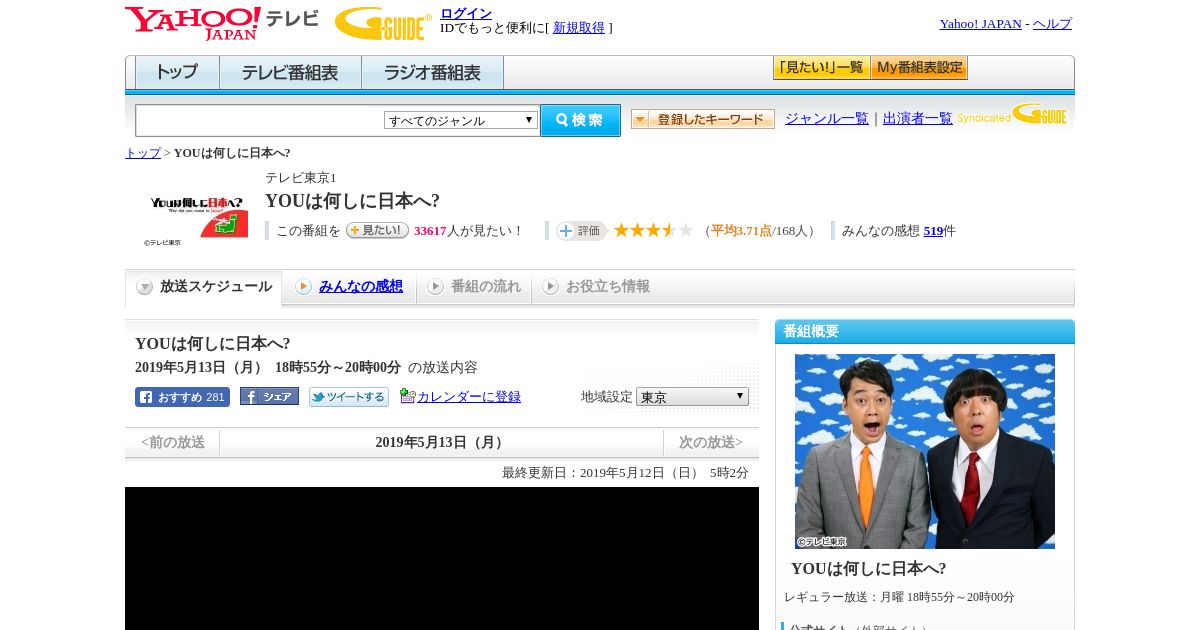The width and height of the screenshot is (1200, 630).
Task: Click the ログイン link
Action: point(466,13)
